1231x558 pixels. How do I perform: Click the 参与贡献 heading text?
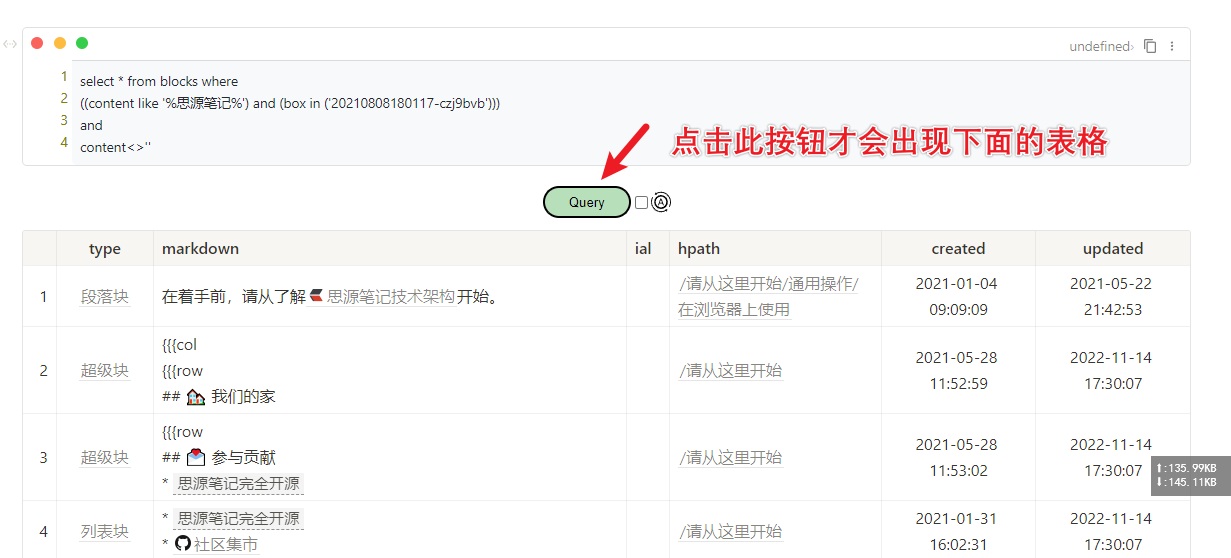tap(243, 458)
